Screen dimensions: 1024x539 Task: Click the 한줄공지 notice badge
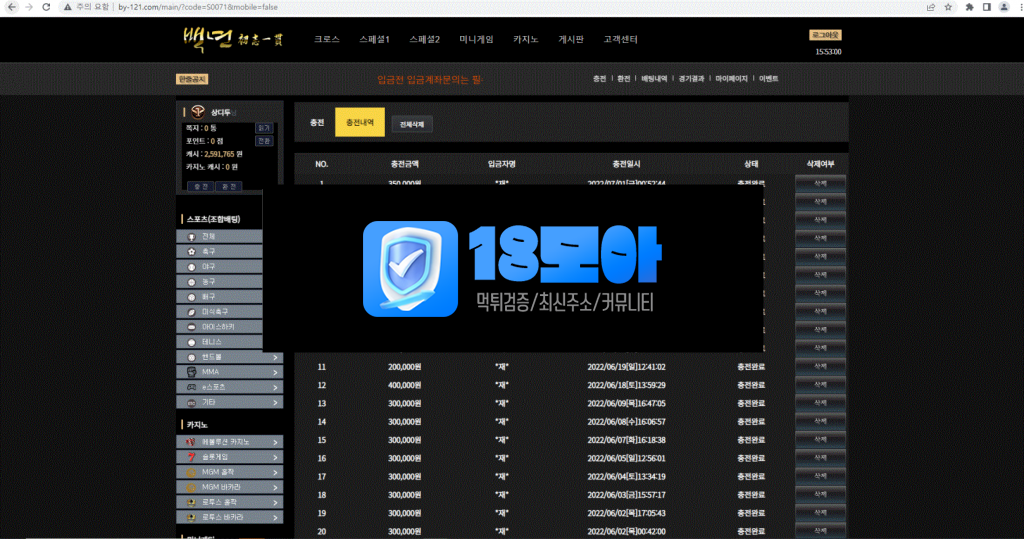click(x=192, y=79)
